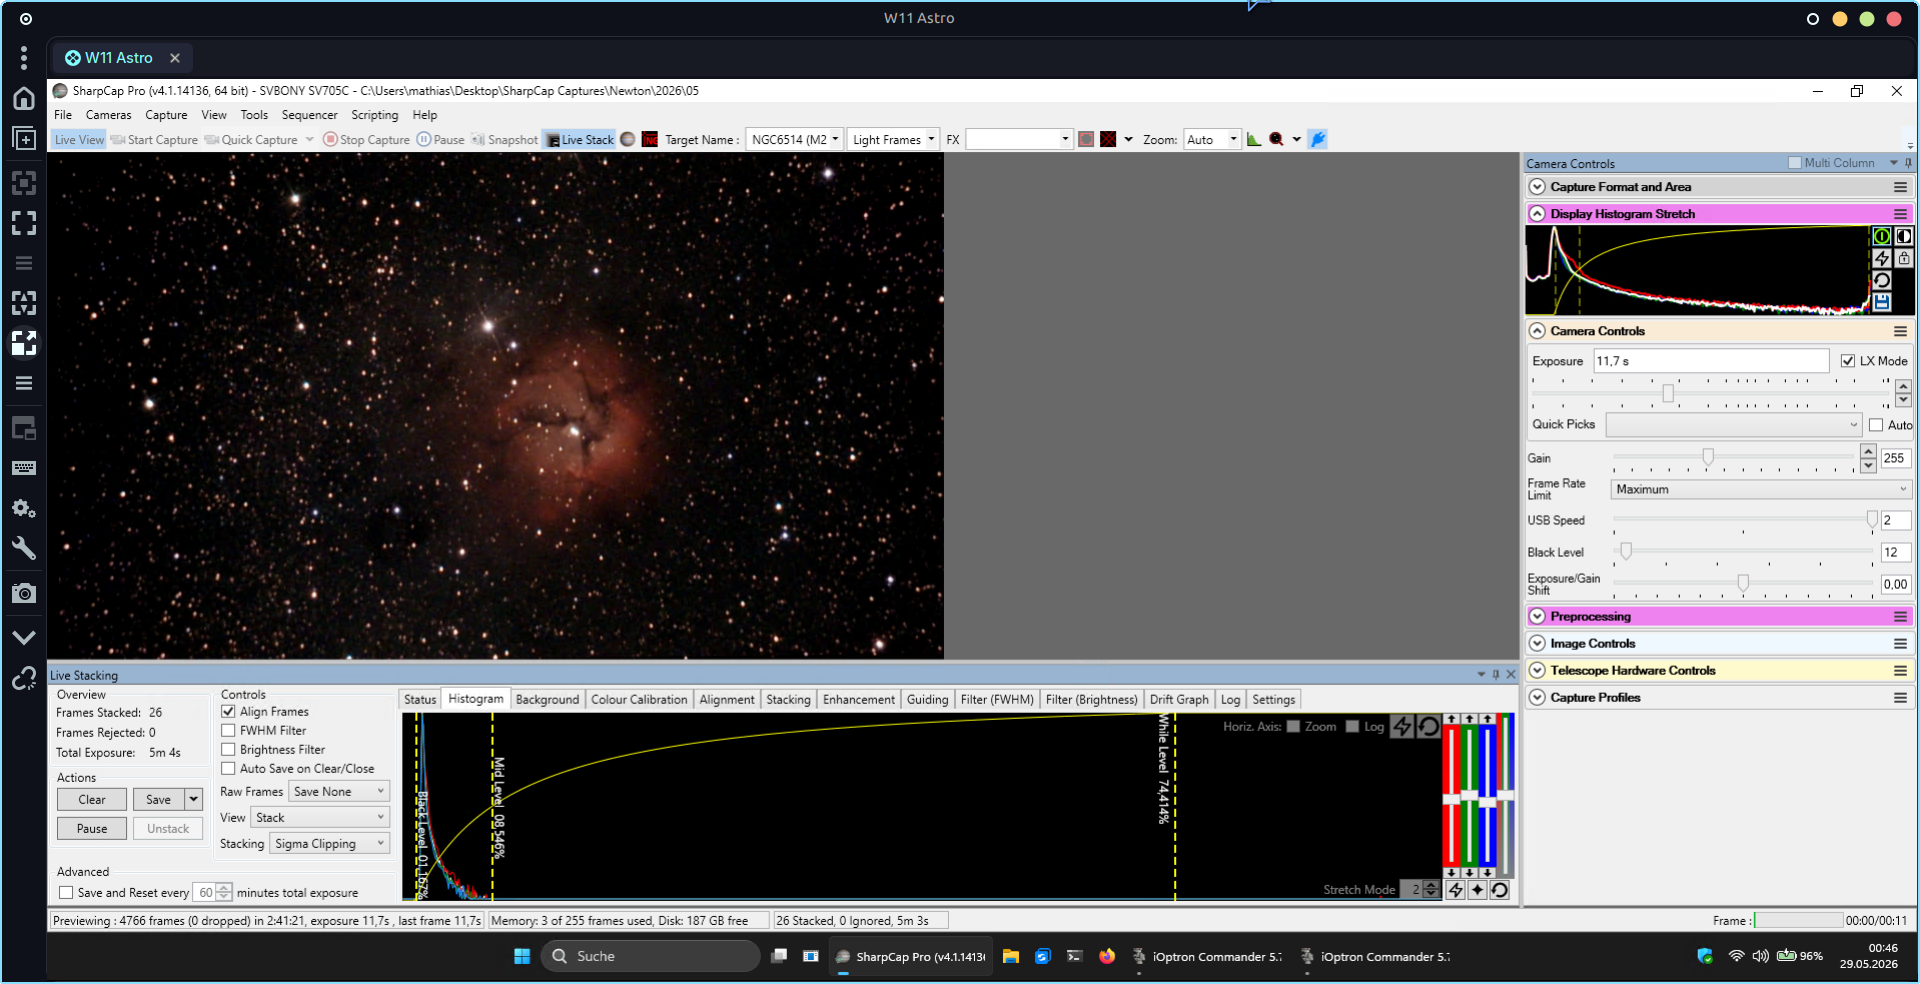This screenshot has height=984, width=1920.
Task: Open the Camera Controls hamburger menu
Action: (1900, 331)
